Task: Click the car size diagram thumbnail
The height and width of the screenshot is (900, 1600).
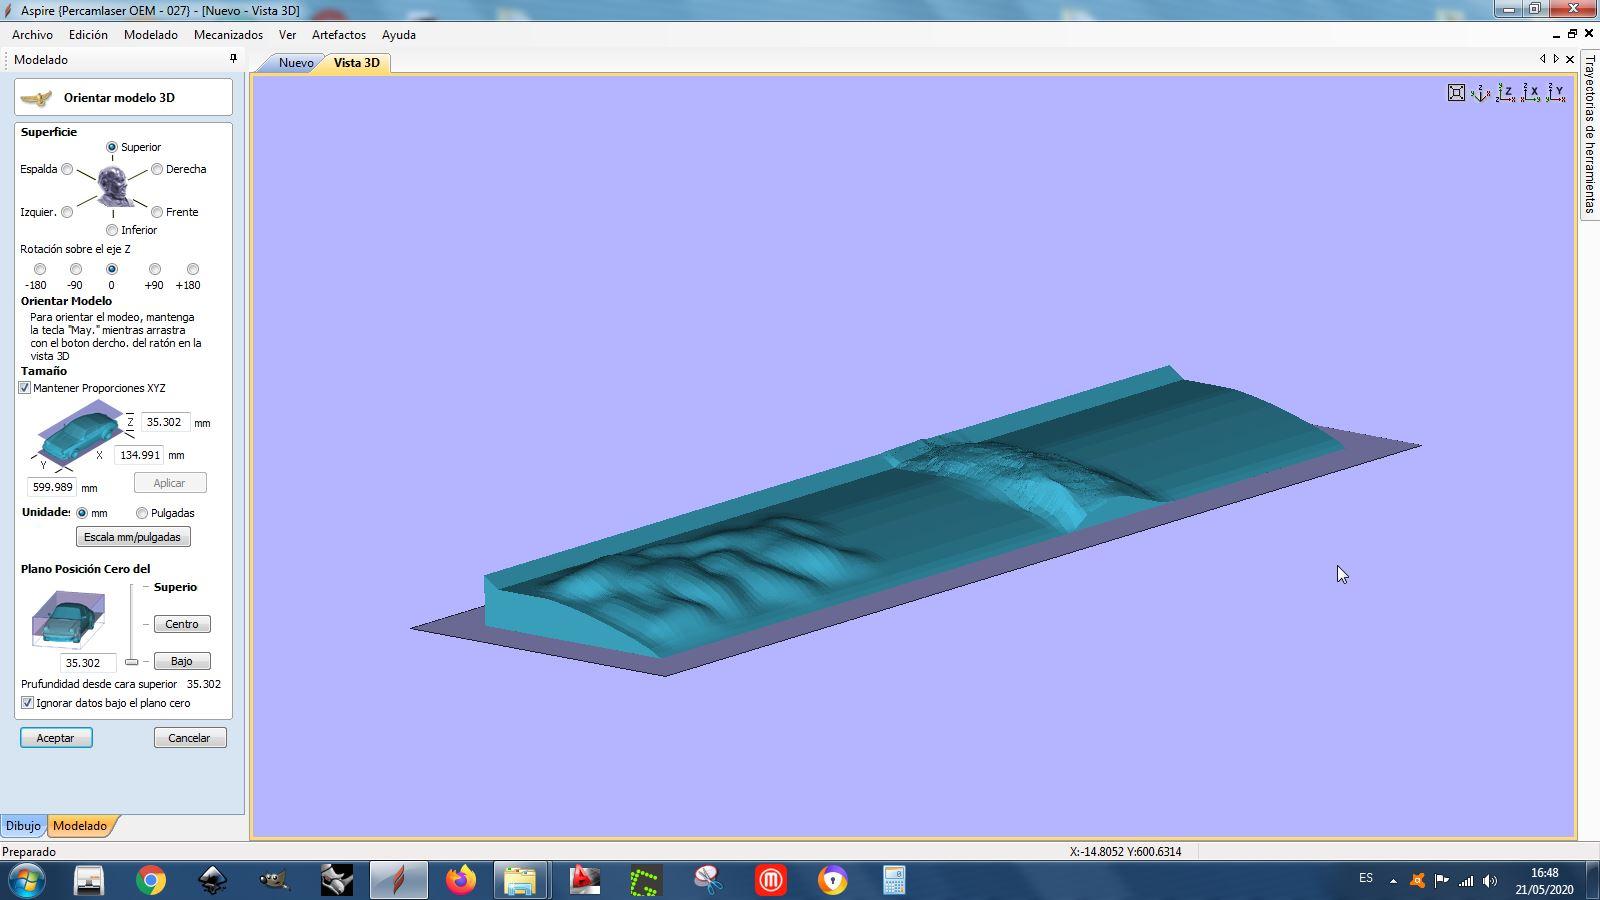Action: pos(78,432)
